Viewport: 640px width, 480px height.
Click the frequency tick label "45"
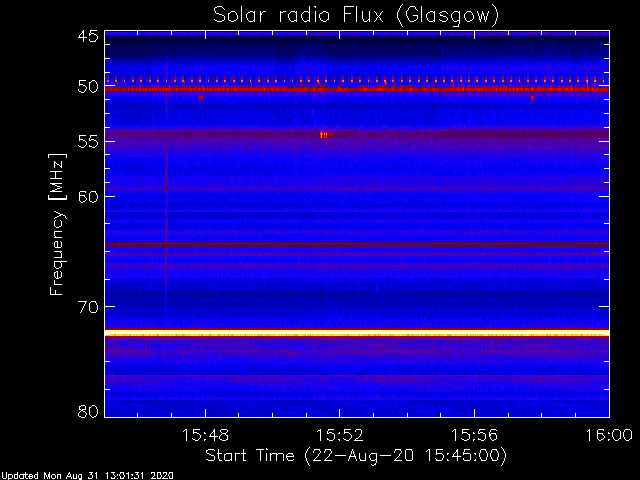88,36
